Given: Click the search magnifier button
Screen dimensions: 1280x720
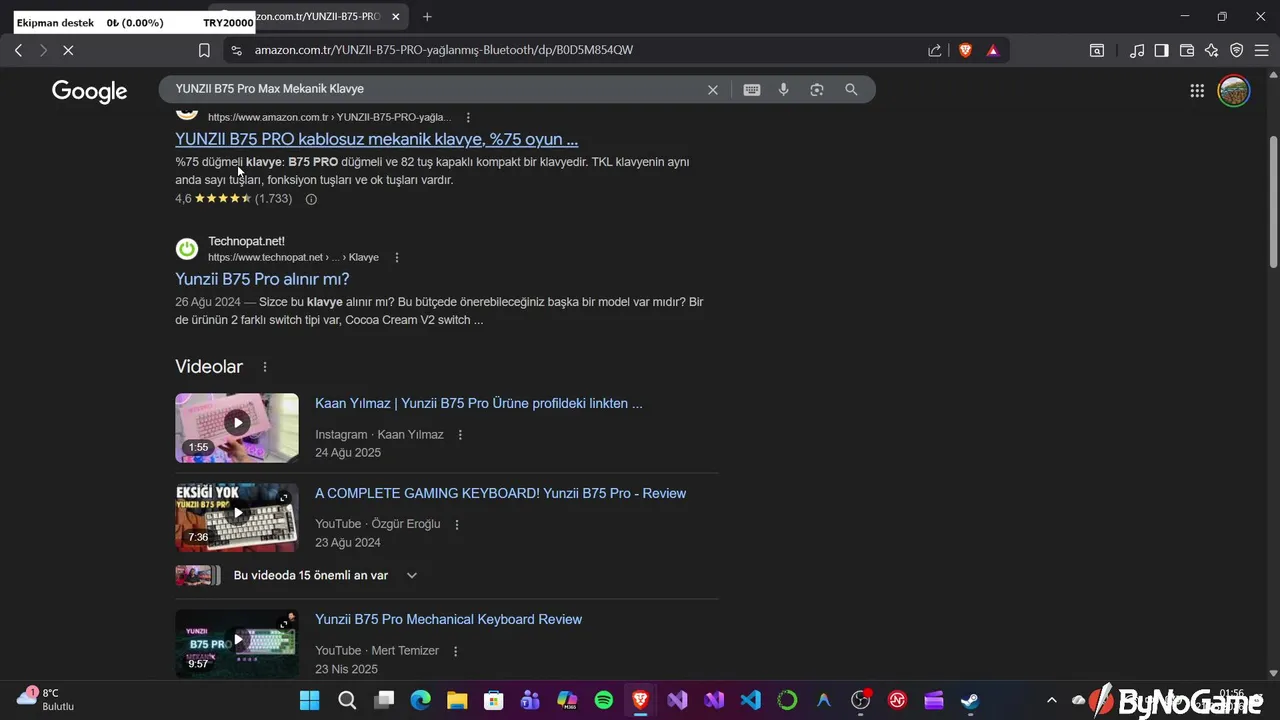Looking at the screenshot, I should [x=851, y=90].
